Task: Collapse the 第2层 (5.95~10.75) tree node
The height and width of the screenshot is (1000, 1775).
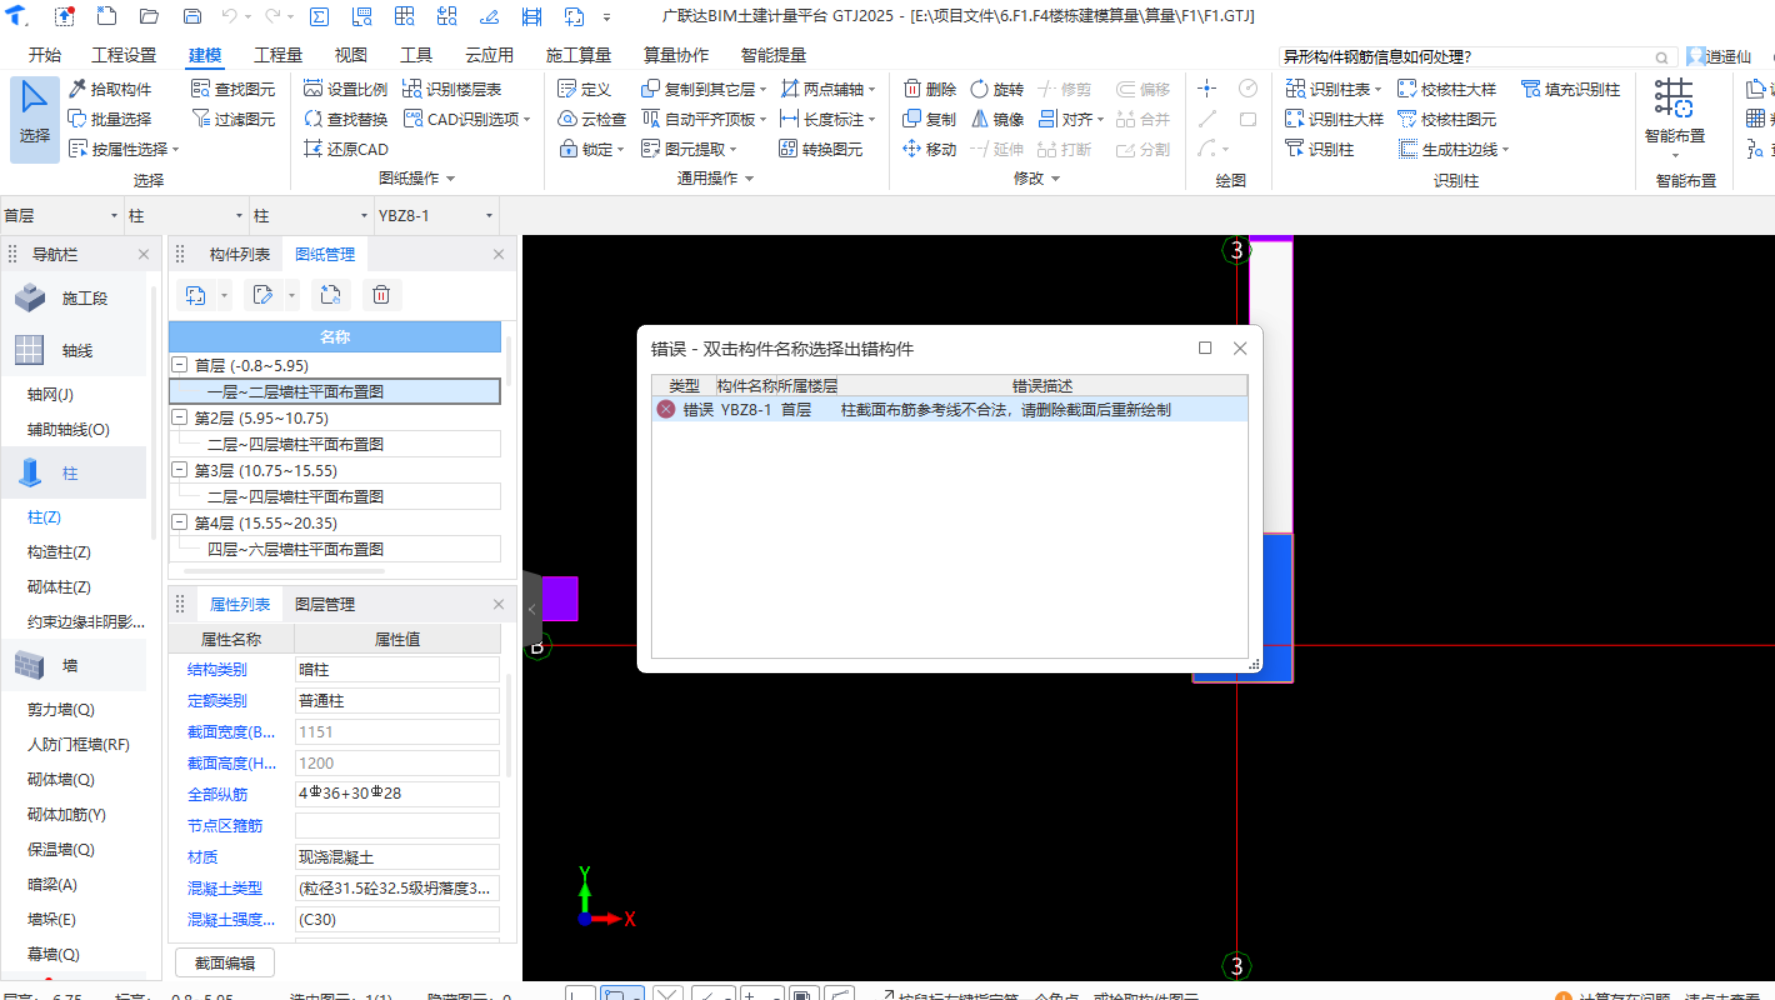Action: click(180, 417)
